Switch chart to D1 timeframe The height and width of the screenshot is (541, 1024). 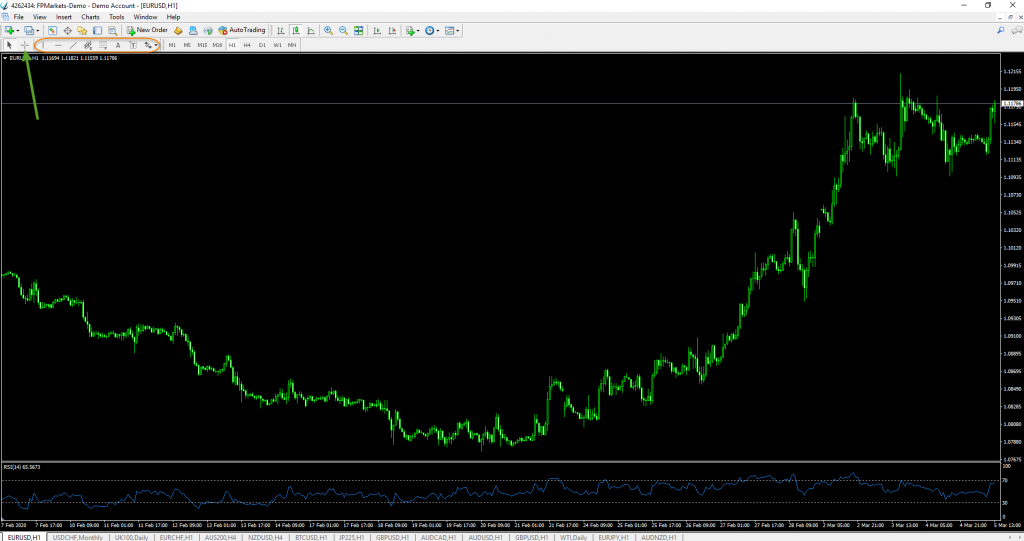[x=262, y=45]
